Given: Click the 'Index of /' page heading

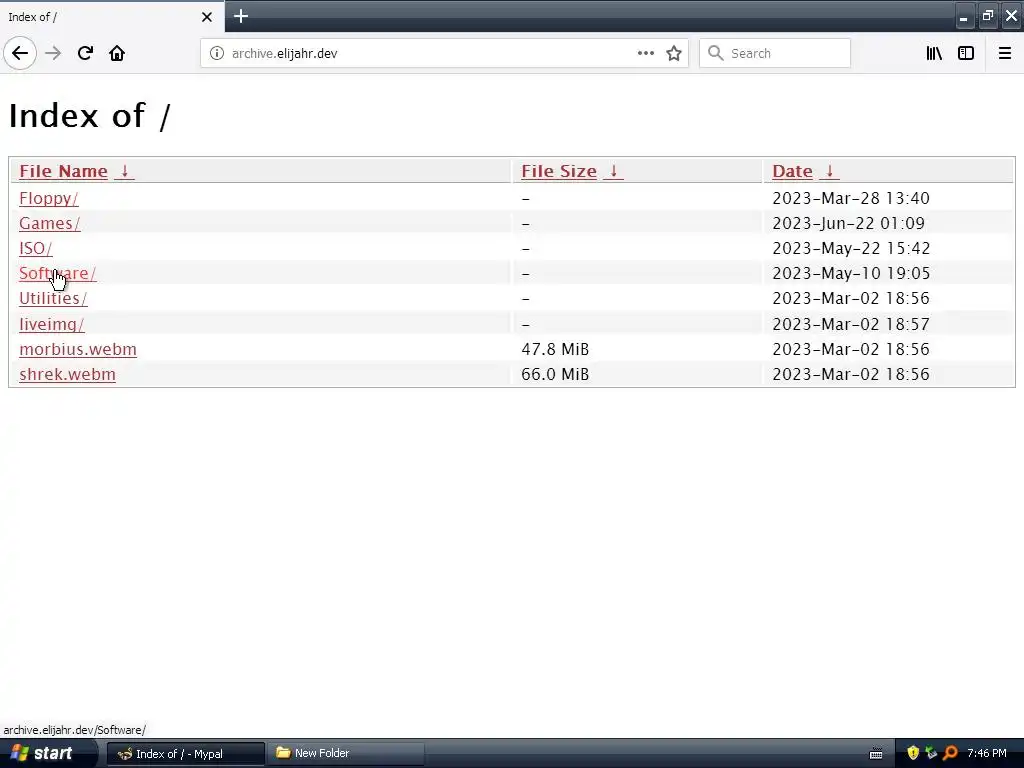Looking at the screenshot, I should coord(89,116).
